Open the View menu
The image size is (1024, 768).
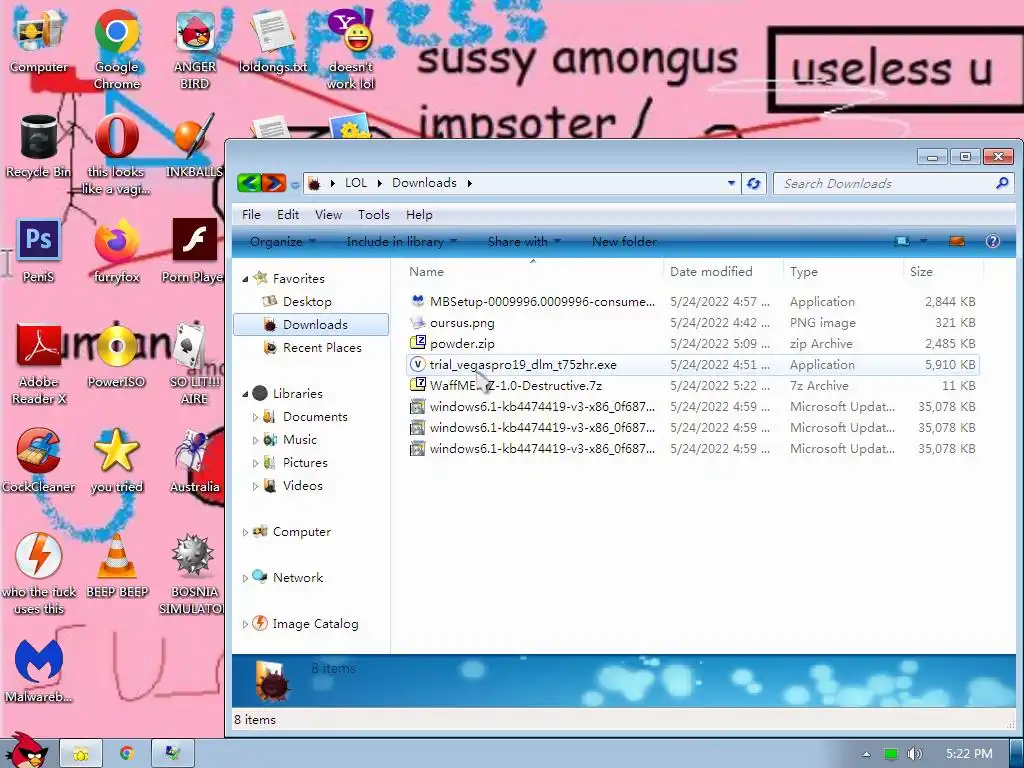pos(328,215)
